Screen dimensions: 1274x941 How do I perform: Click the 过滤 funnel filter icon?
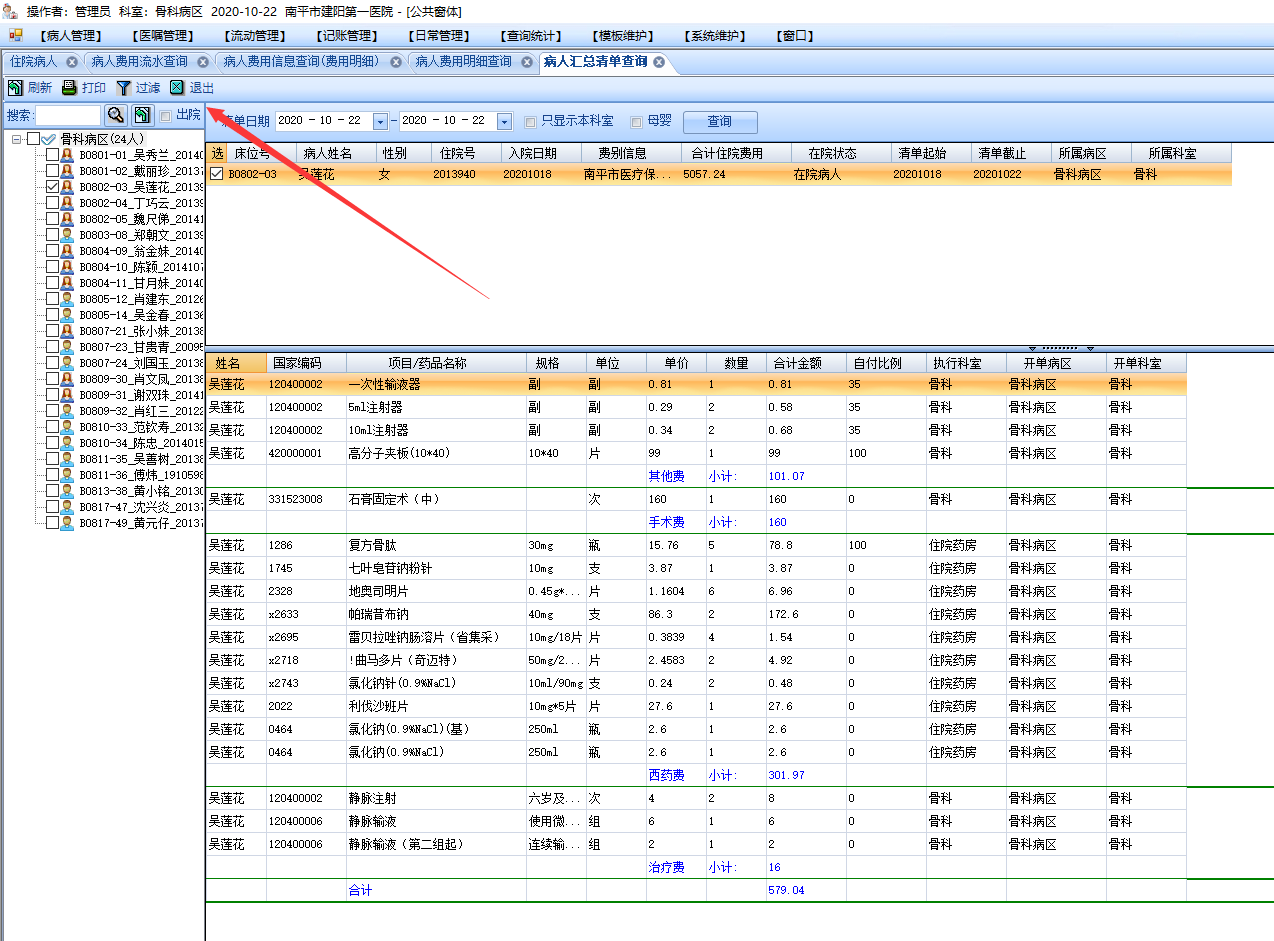pos(124,88)
